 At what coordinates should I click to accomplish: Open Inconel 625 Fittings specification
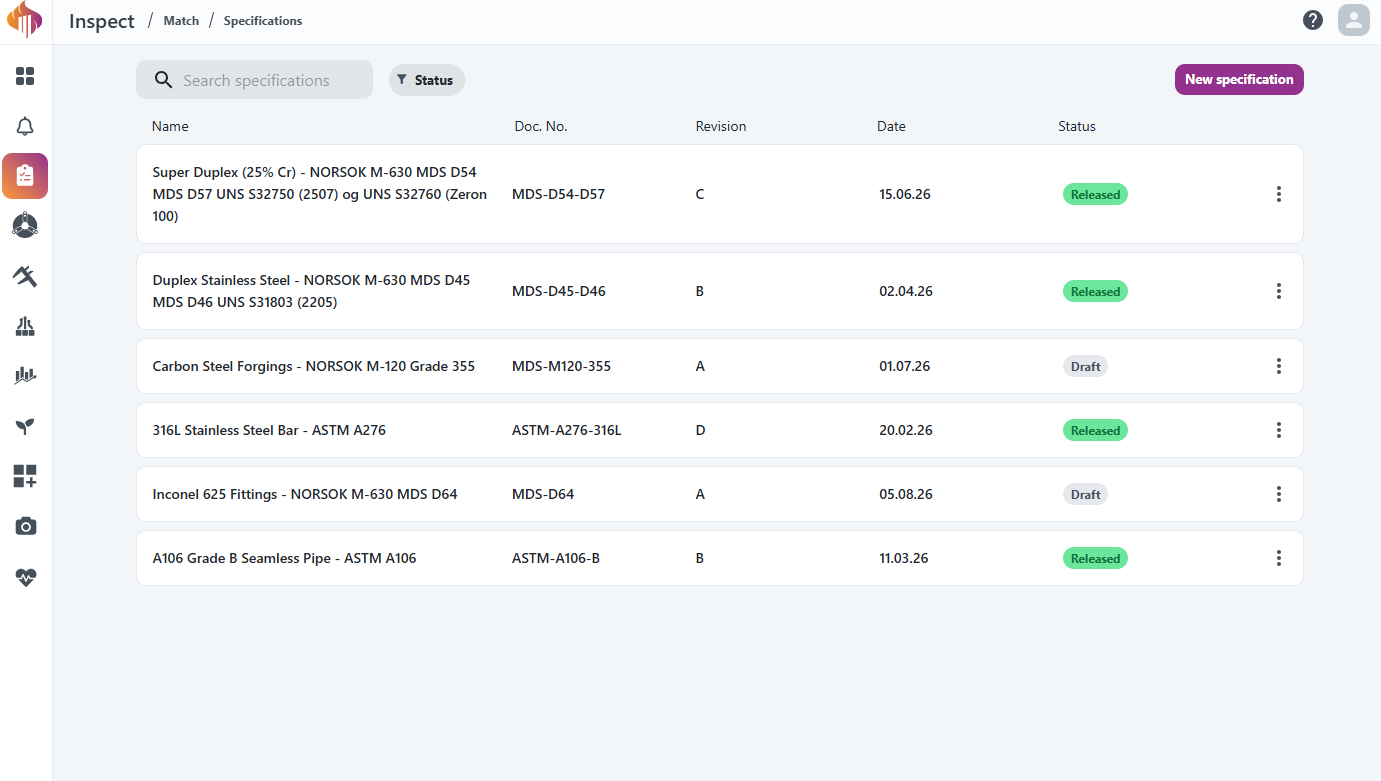[720, 494]
